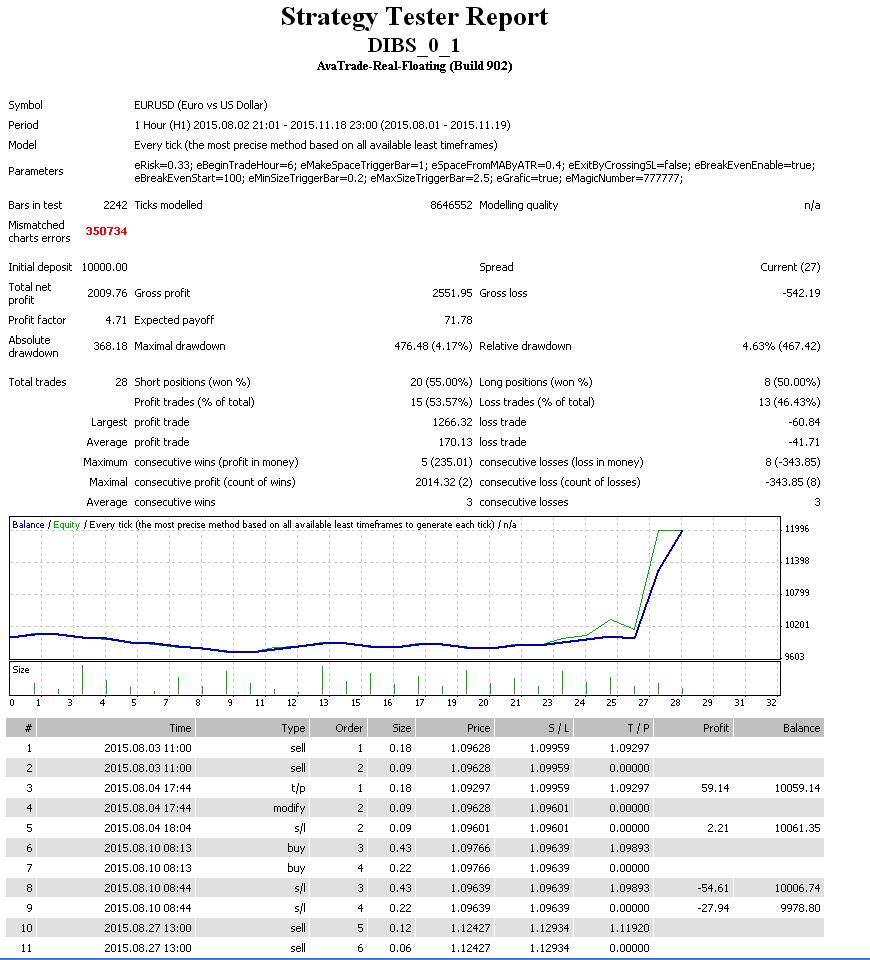Click the Time column header
Viewport: 870px width, 960px height.
116,728
